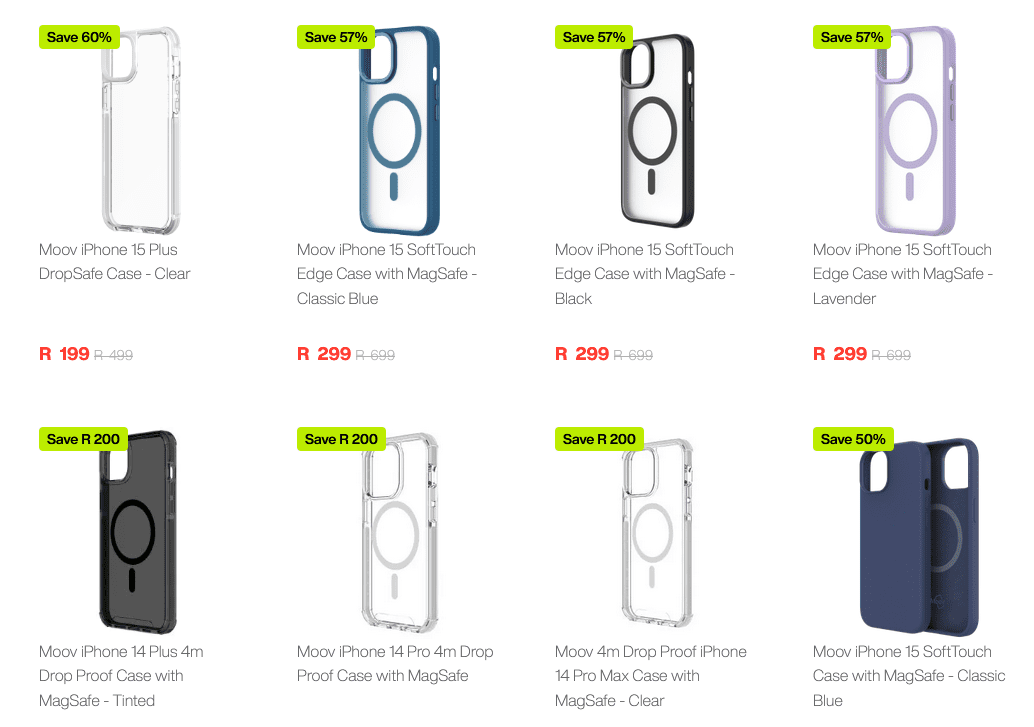
Task: Click the Moov iPhone 15 Plus DropSafe Case title
Action: (x=114, y=261)
